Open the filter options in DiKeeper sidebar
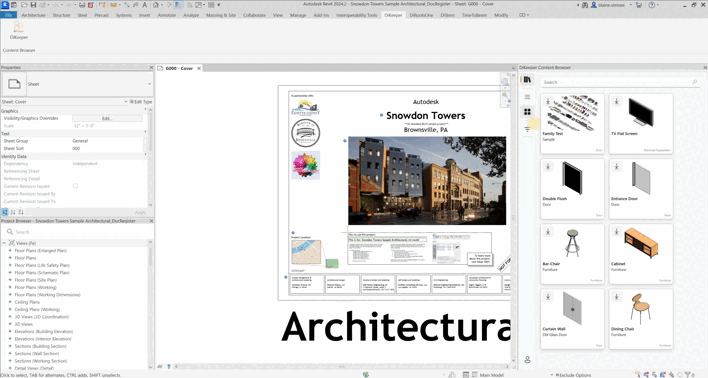The width and height of the screenshot is (708, 378). pos(527,129)
